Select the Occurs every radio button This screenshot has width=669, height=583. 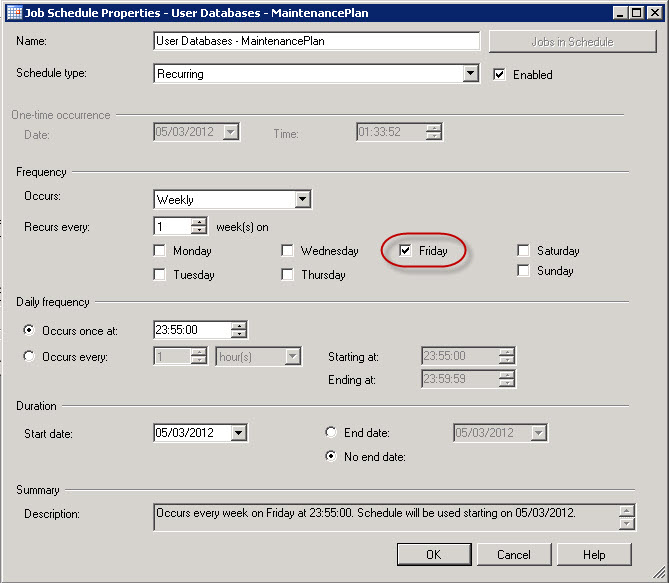(x=29, y=356)
